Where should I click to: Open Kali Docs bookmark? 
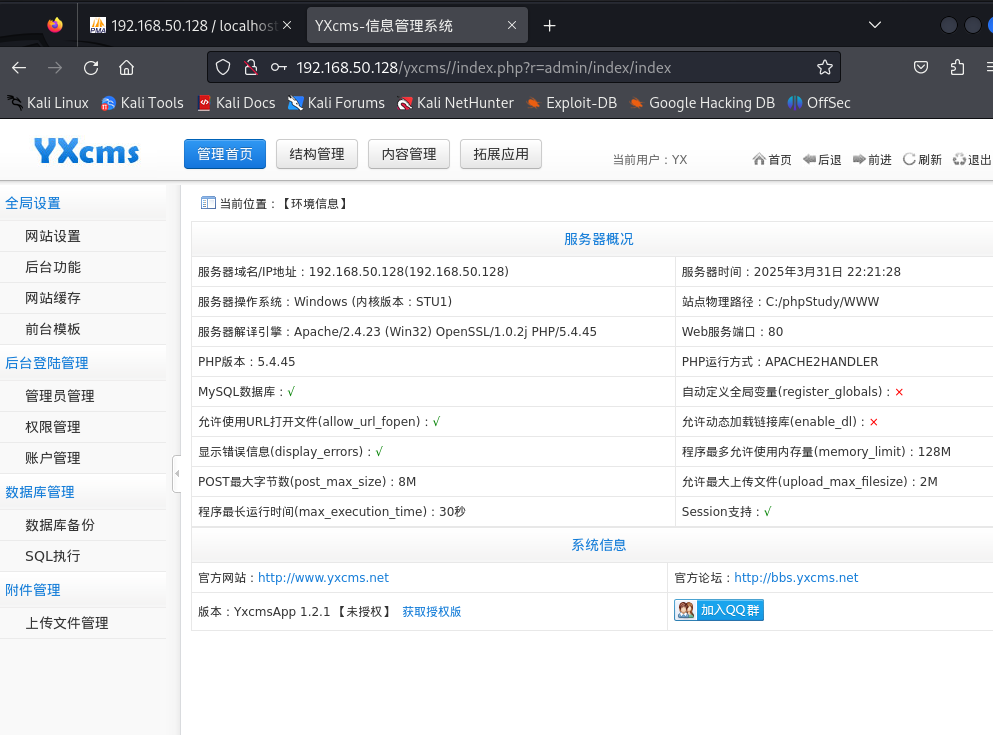[236, 103]
